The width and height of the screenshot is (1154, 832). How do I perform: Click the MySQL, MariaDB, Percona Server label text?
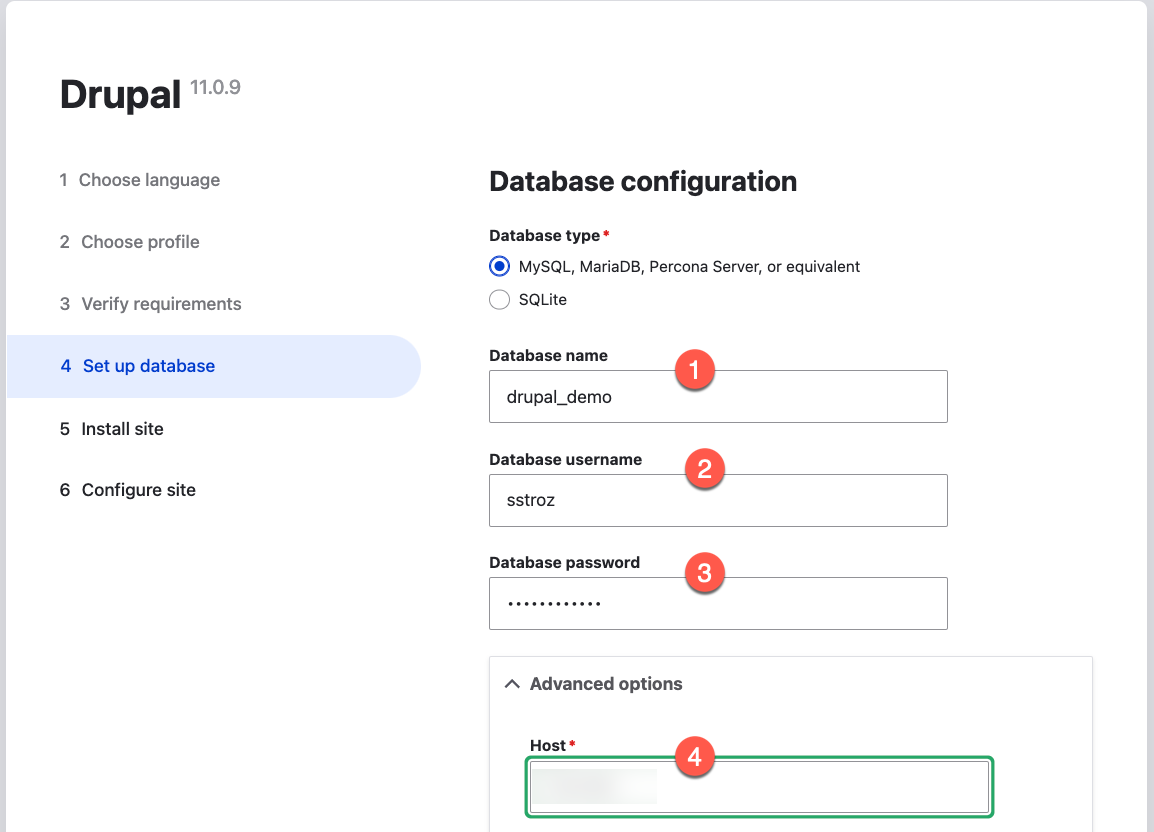coord(689,267)
